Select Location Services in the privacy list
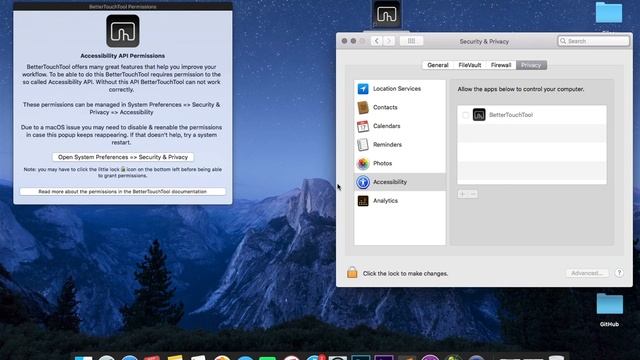640x360 pixels. click(400, 89)
